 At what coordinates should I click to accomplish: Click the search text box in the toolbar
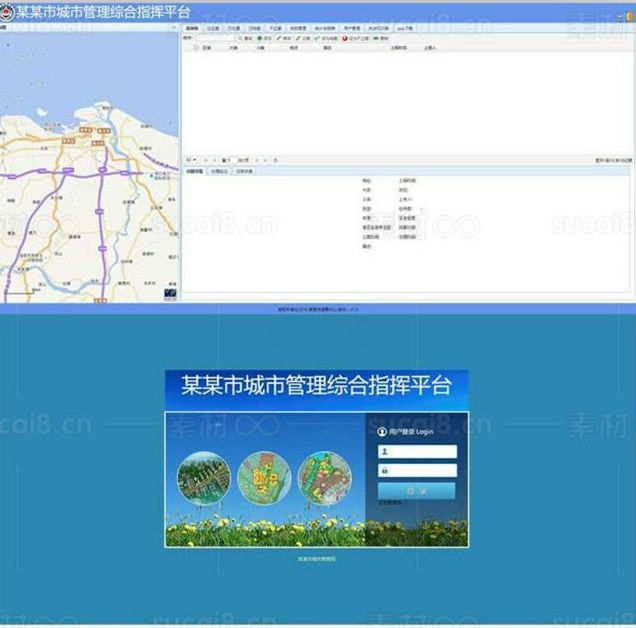click(215, 38)
